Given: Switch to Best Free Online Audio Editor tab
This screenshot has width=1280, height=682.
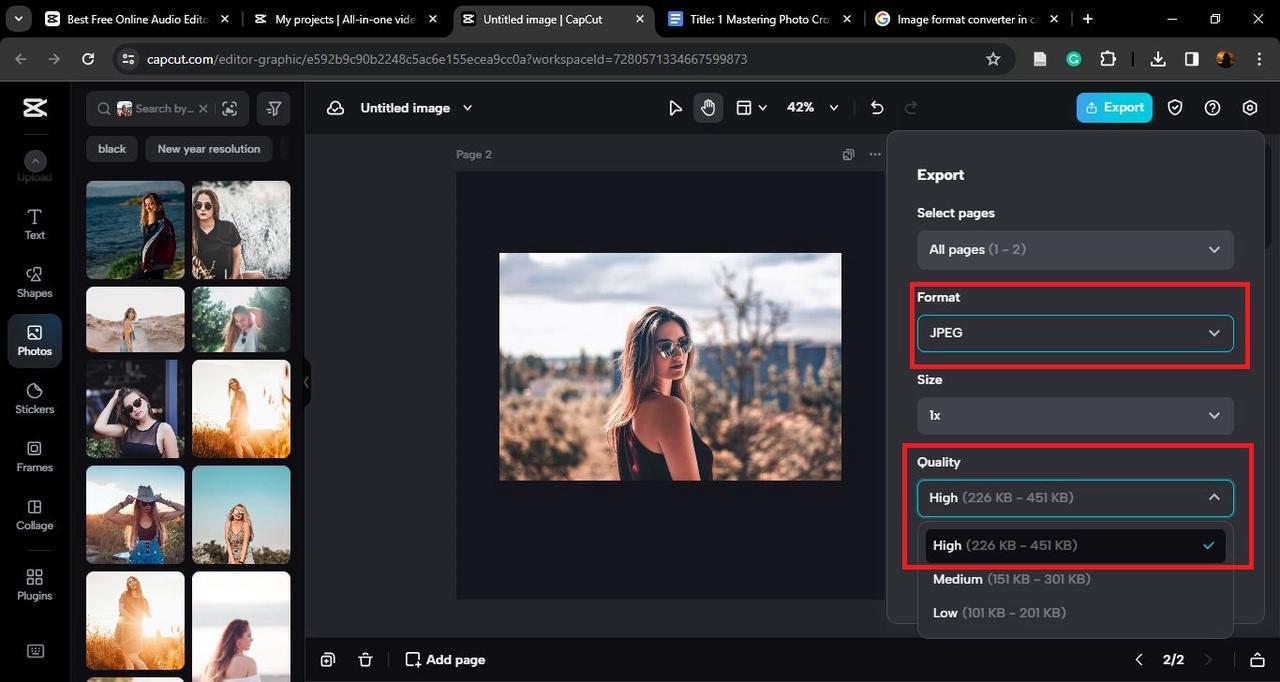Looking at the screenshot, I should coord(136,19).
